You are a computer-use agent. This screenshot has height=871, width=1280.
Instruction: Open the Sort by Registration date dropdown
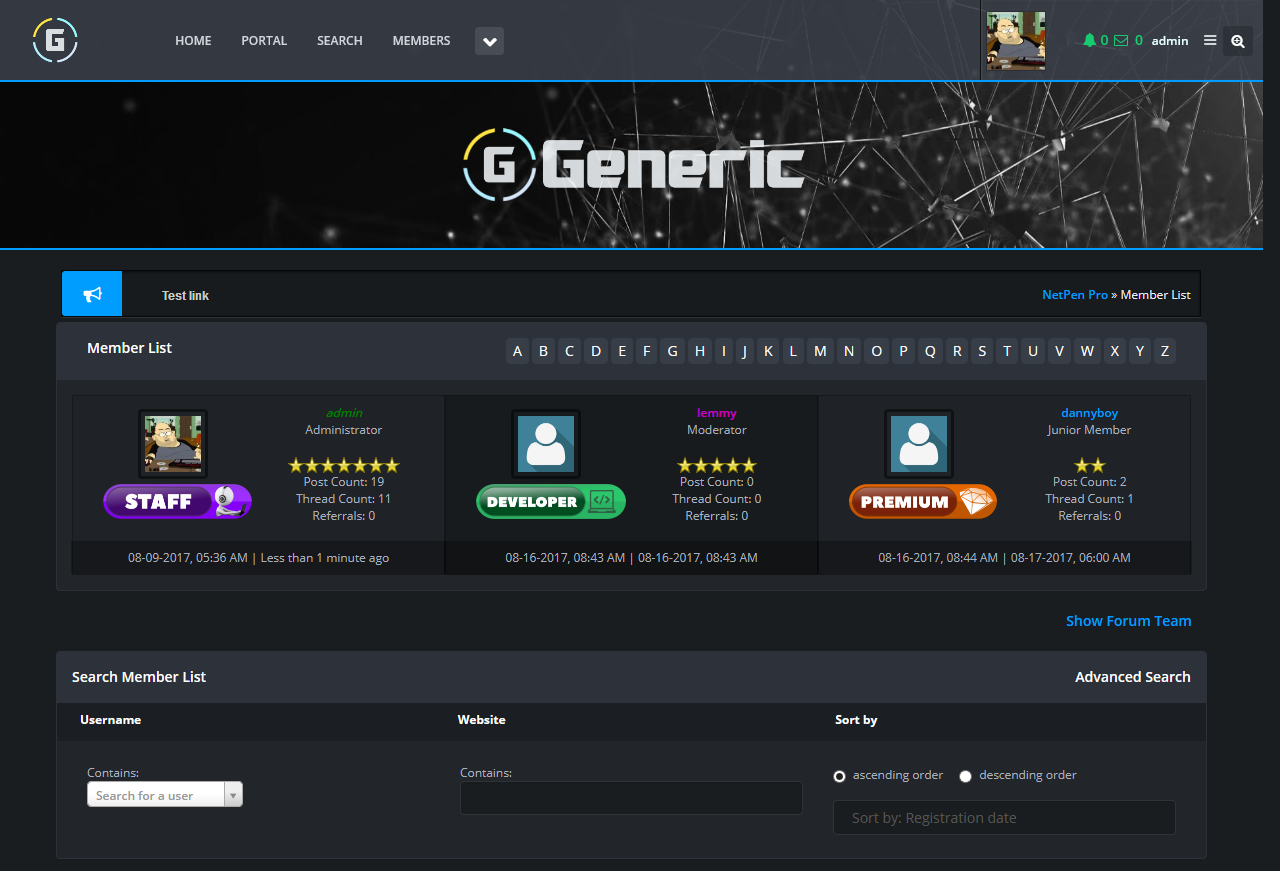coord(1003,817)
